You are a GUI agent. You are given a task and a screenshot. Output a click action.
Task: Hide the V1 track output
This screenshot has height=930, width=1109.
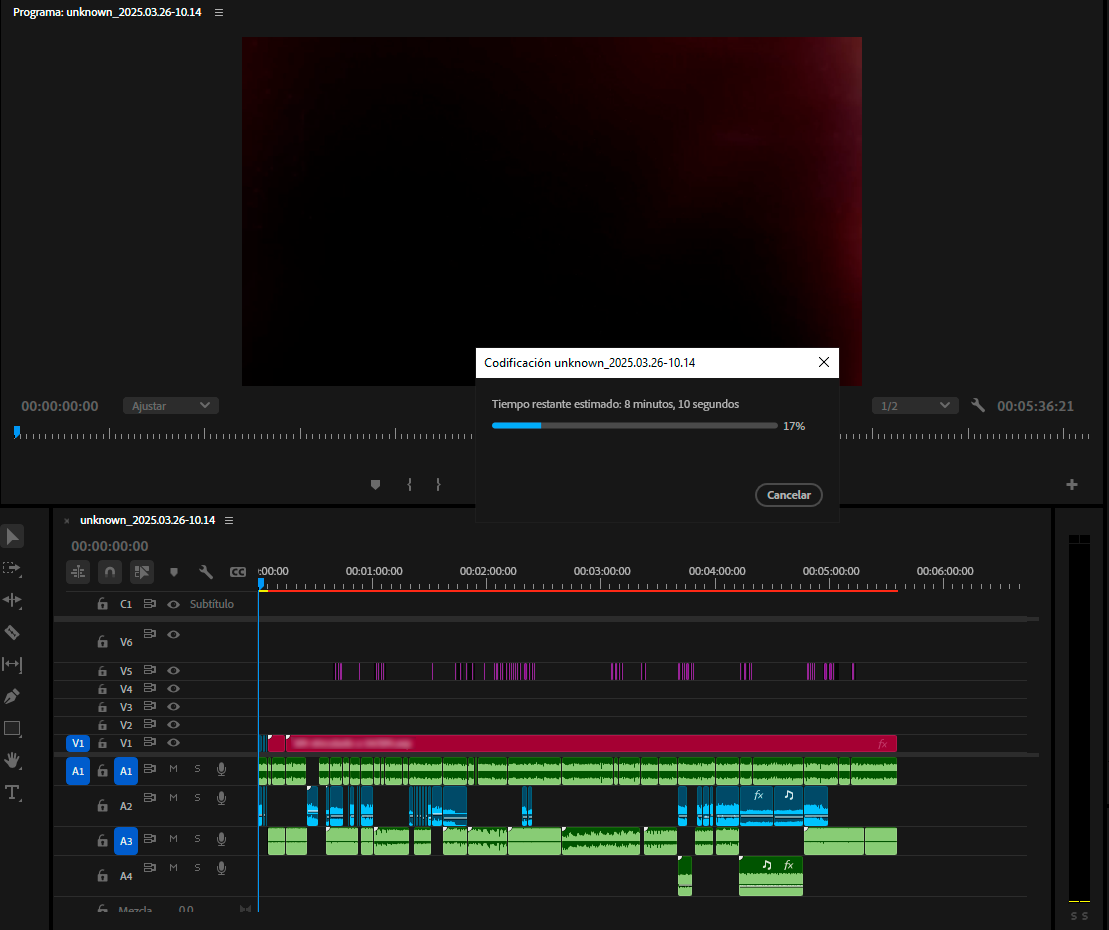click(x=173, y=743)
